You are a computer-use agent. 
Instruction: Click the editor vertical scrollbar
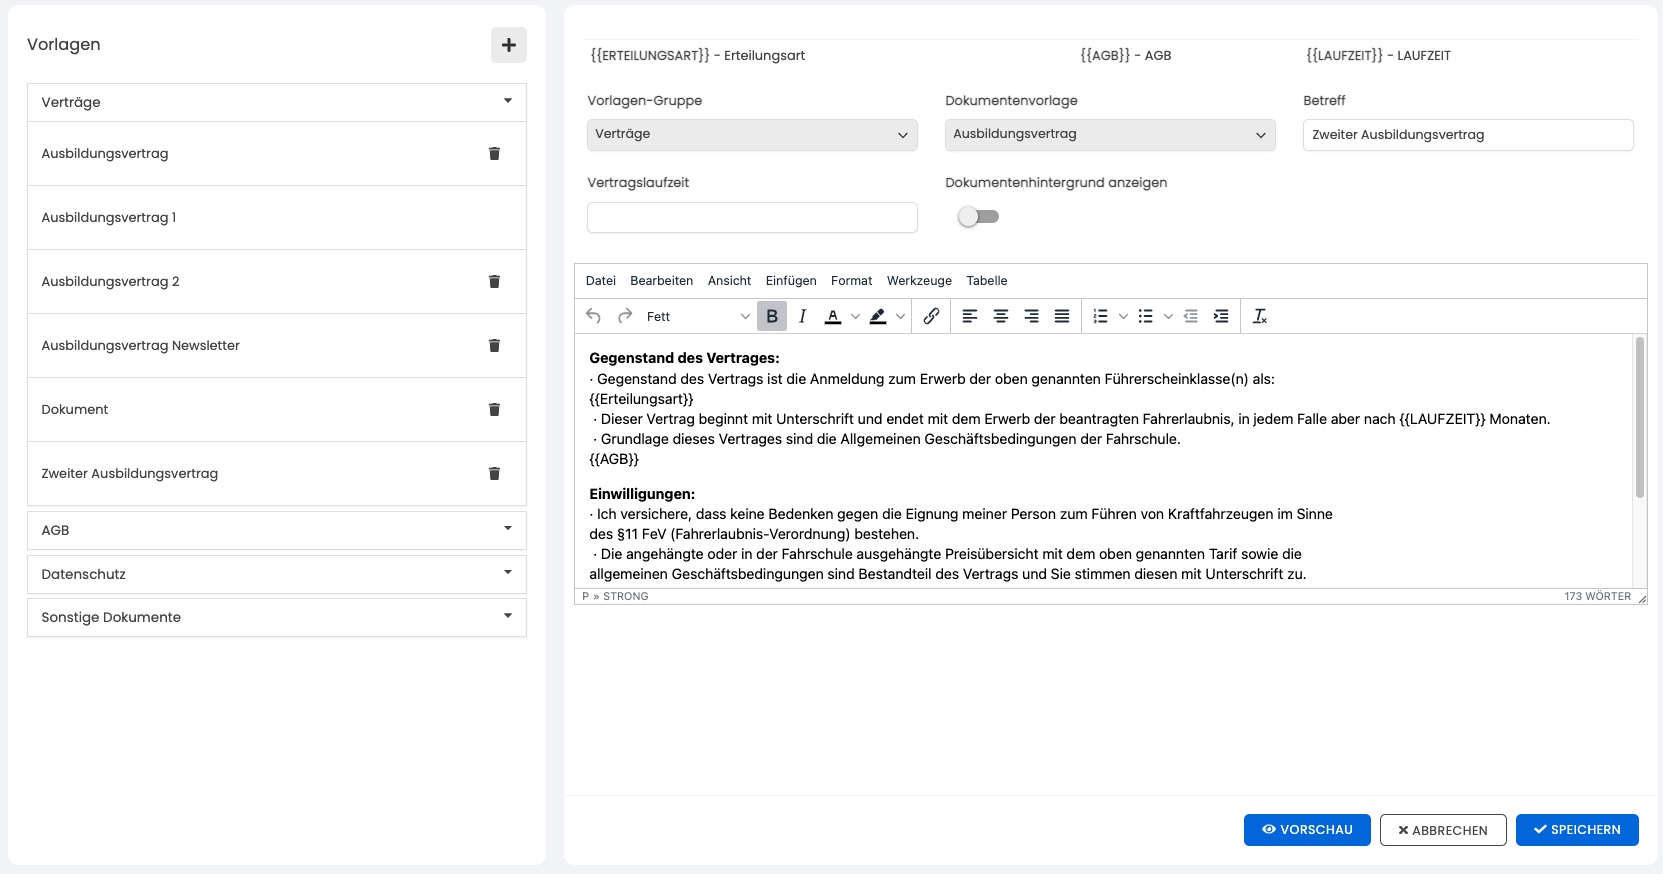point(1640,418)
